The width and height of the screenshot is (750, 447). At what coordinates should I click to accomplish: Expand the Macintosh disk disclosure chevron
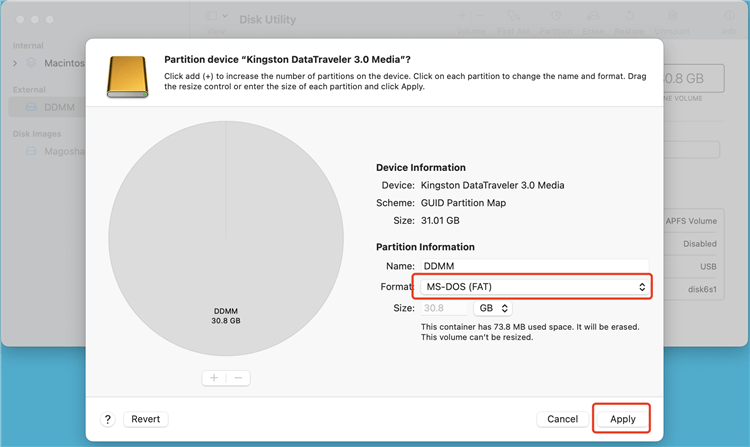[15, 63]
